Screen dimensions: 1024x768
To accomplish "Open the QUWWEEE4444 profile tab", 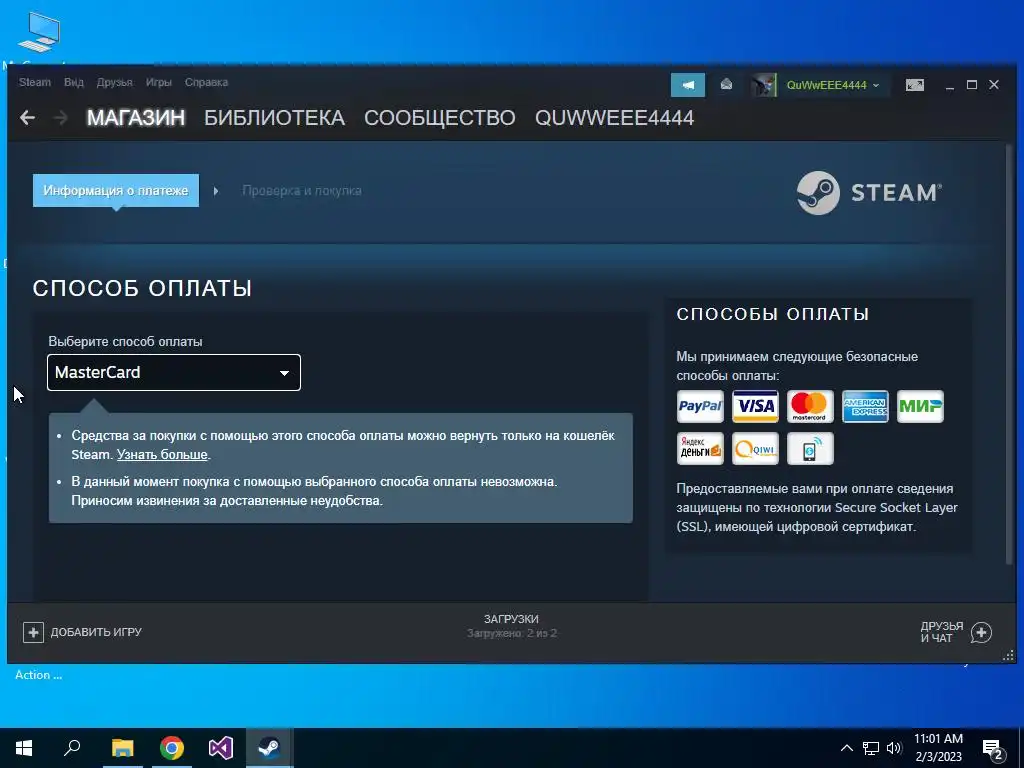I will pos(615,118).
